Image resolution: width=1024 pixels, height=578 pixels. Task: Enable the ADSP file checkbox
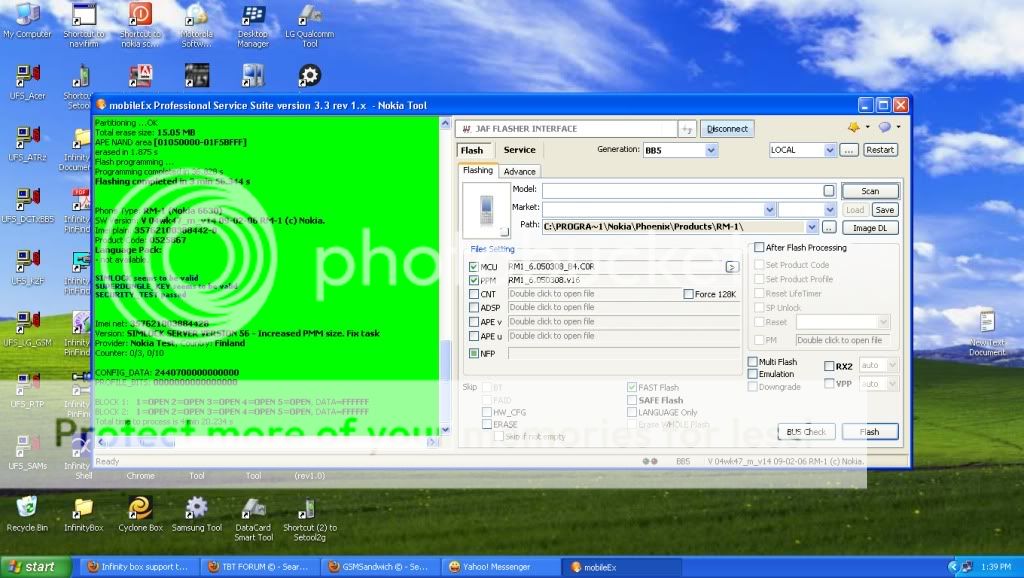[473, 308]
